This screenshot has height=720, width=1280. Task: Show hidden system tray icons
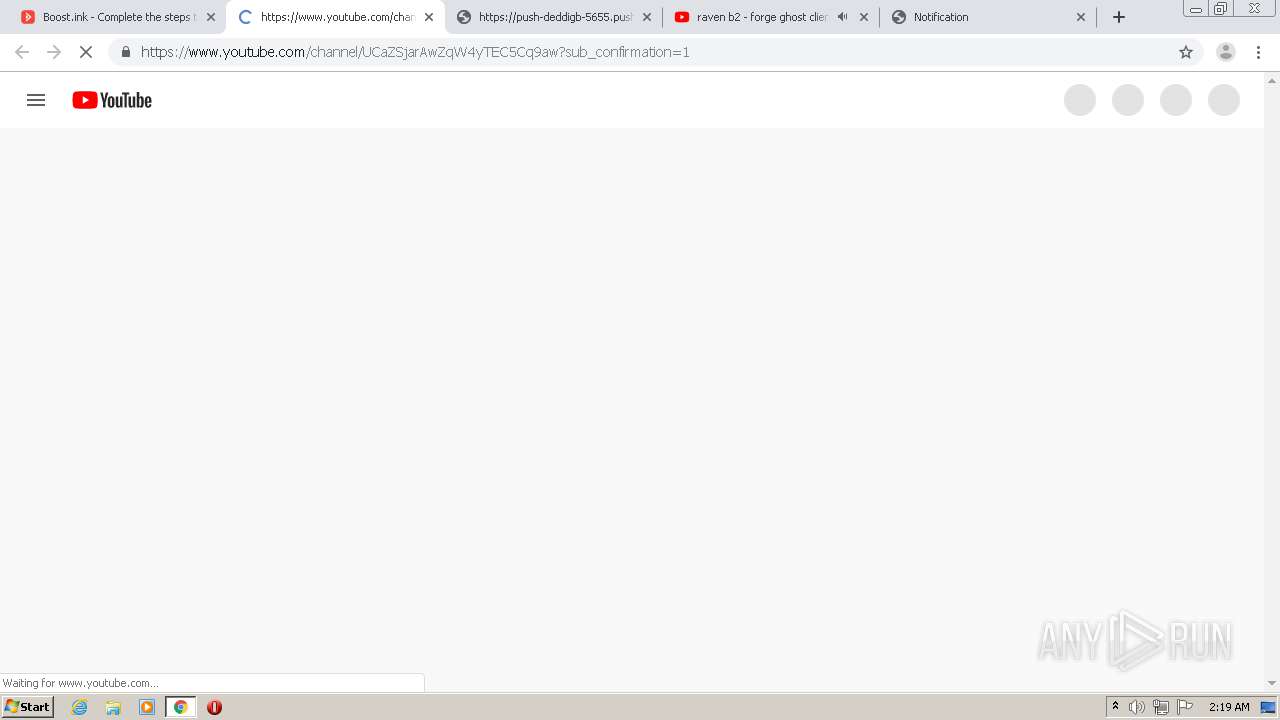point(1115,707)
